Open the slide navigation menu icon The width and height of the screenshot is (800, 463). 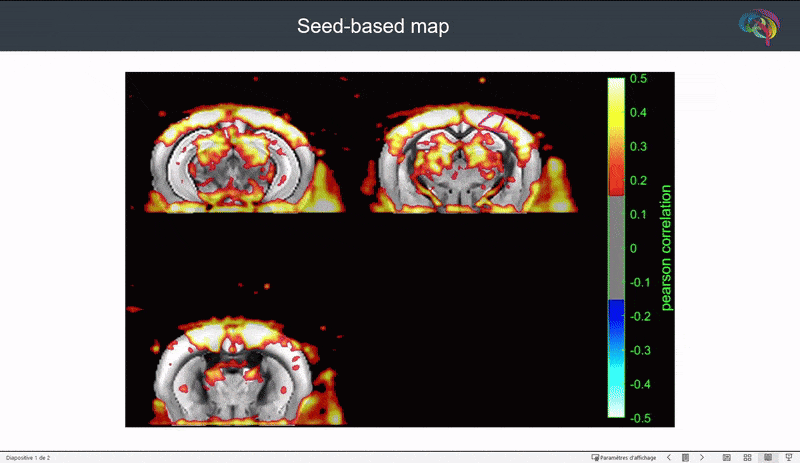pos(685,457)
